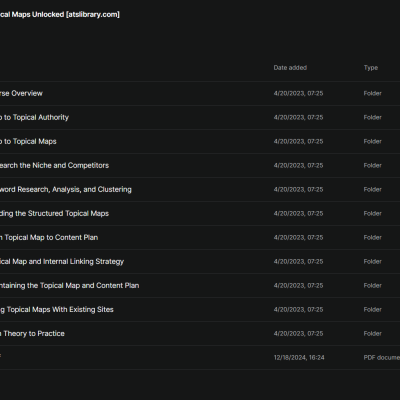Click 'Folder' type in 'to Topical Maps' row
This screenshot has height=400, width=400.
point(372,141)
